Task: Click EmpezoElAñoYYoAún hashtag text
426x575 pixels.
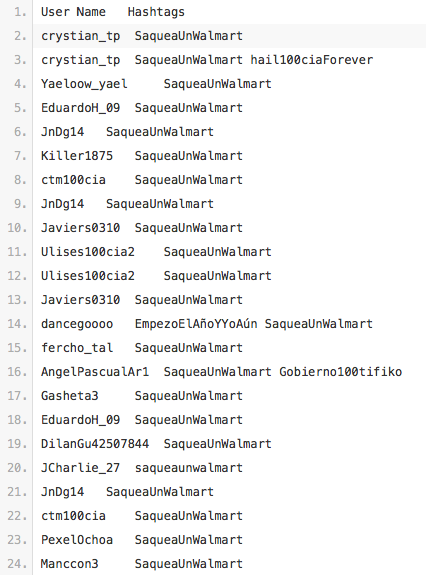Action: [196, 324]
